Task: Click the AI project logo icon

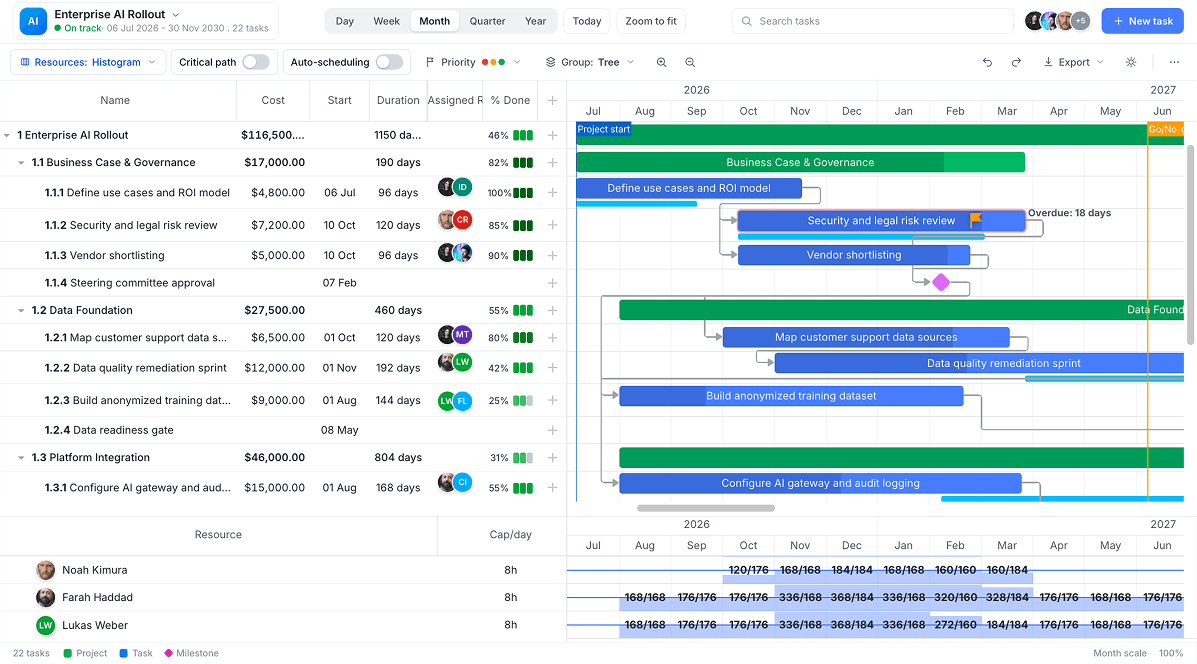Action: pyautogui.click(x=33, y=21)
